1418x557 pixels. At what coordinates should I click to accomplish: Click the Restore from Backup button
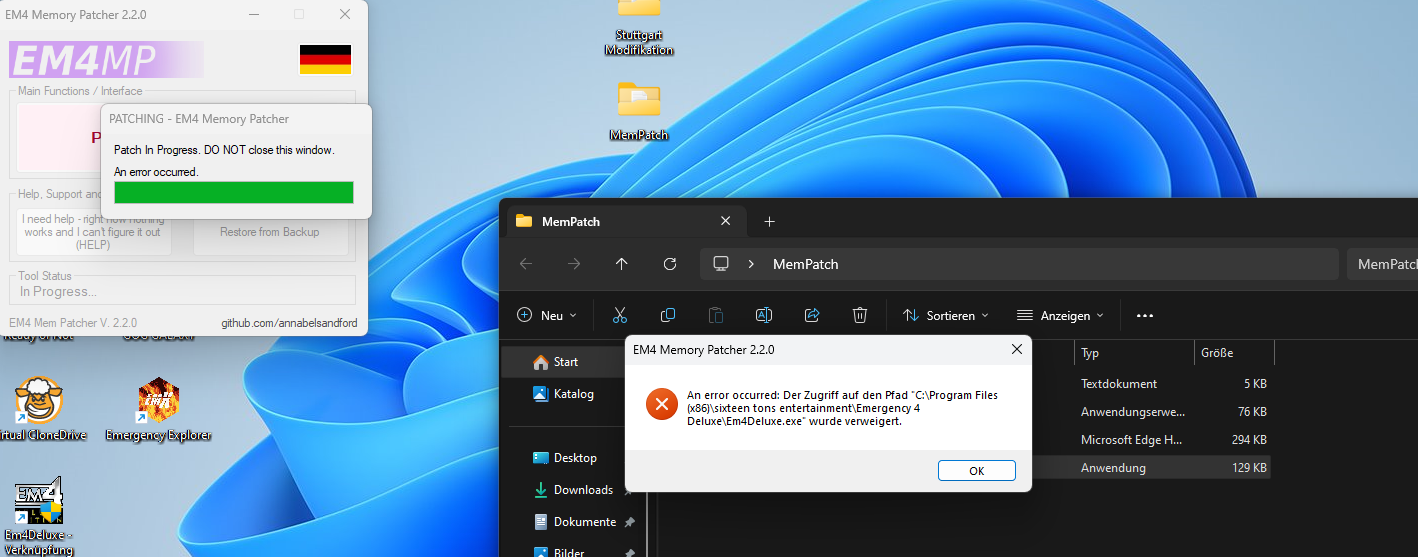click(x=270, y=232)
